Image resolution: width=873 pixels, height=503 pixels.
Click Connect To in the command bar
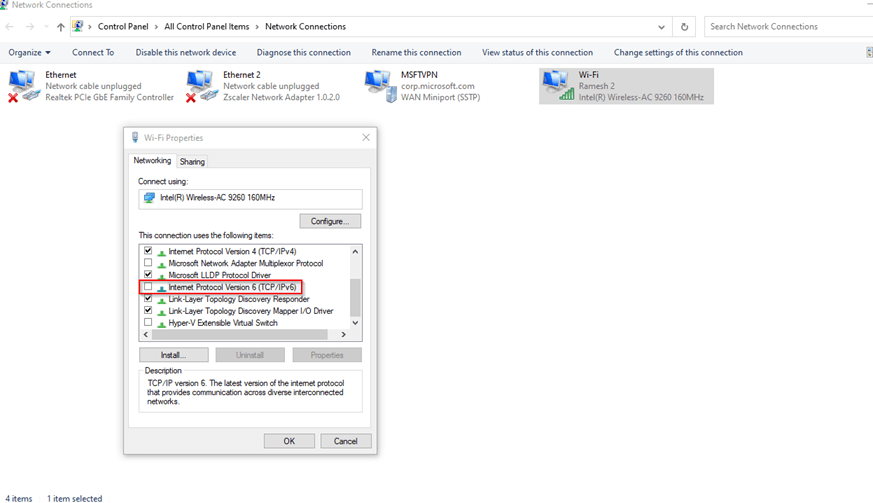click(93, 52)
